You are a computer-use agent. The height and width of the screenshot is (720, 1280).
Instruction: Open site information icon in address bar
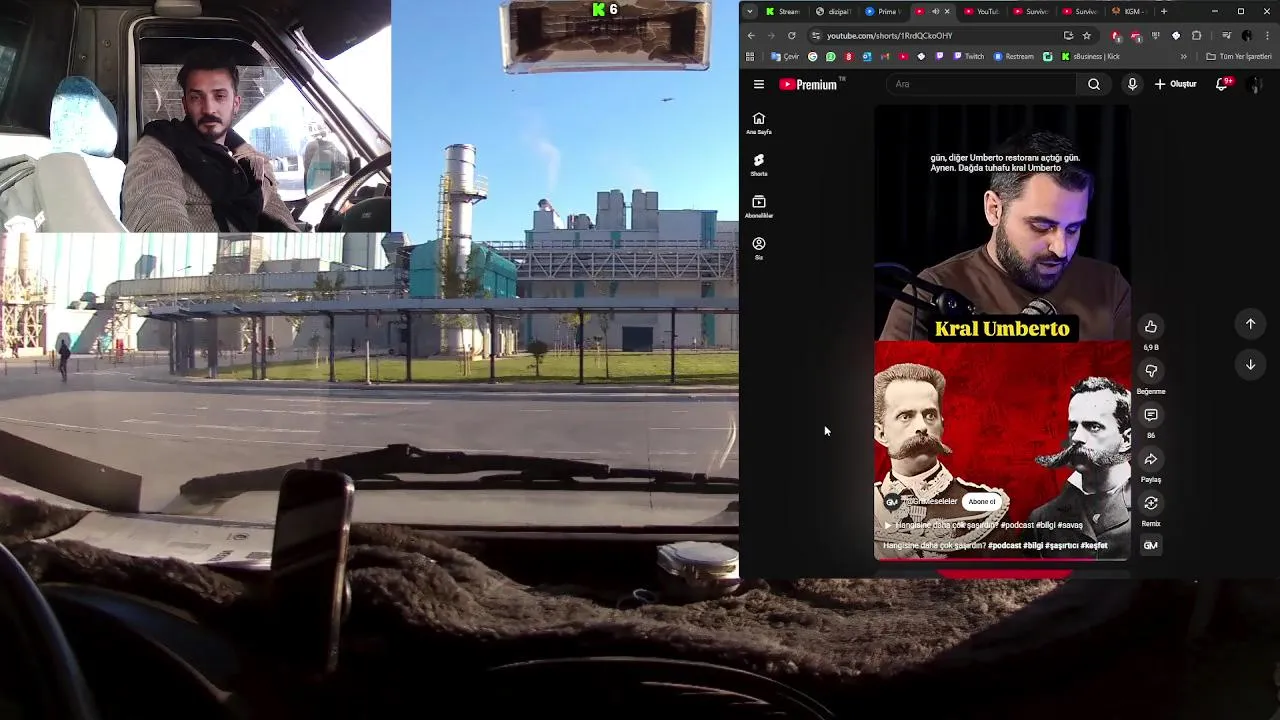click(x=816, y=36)
